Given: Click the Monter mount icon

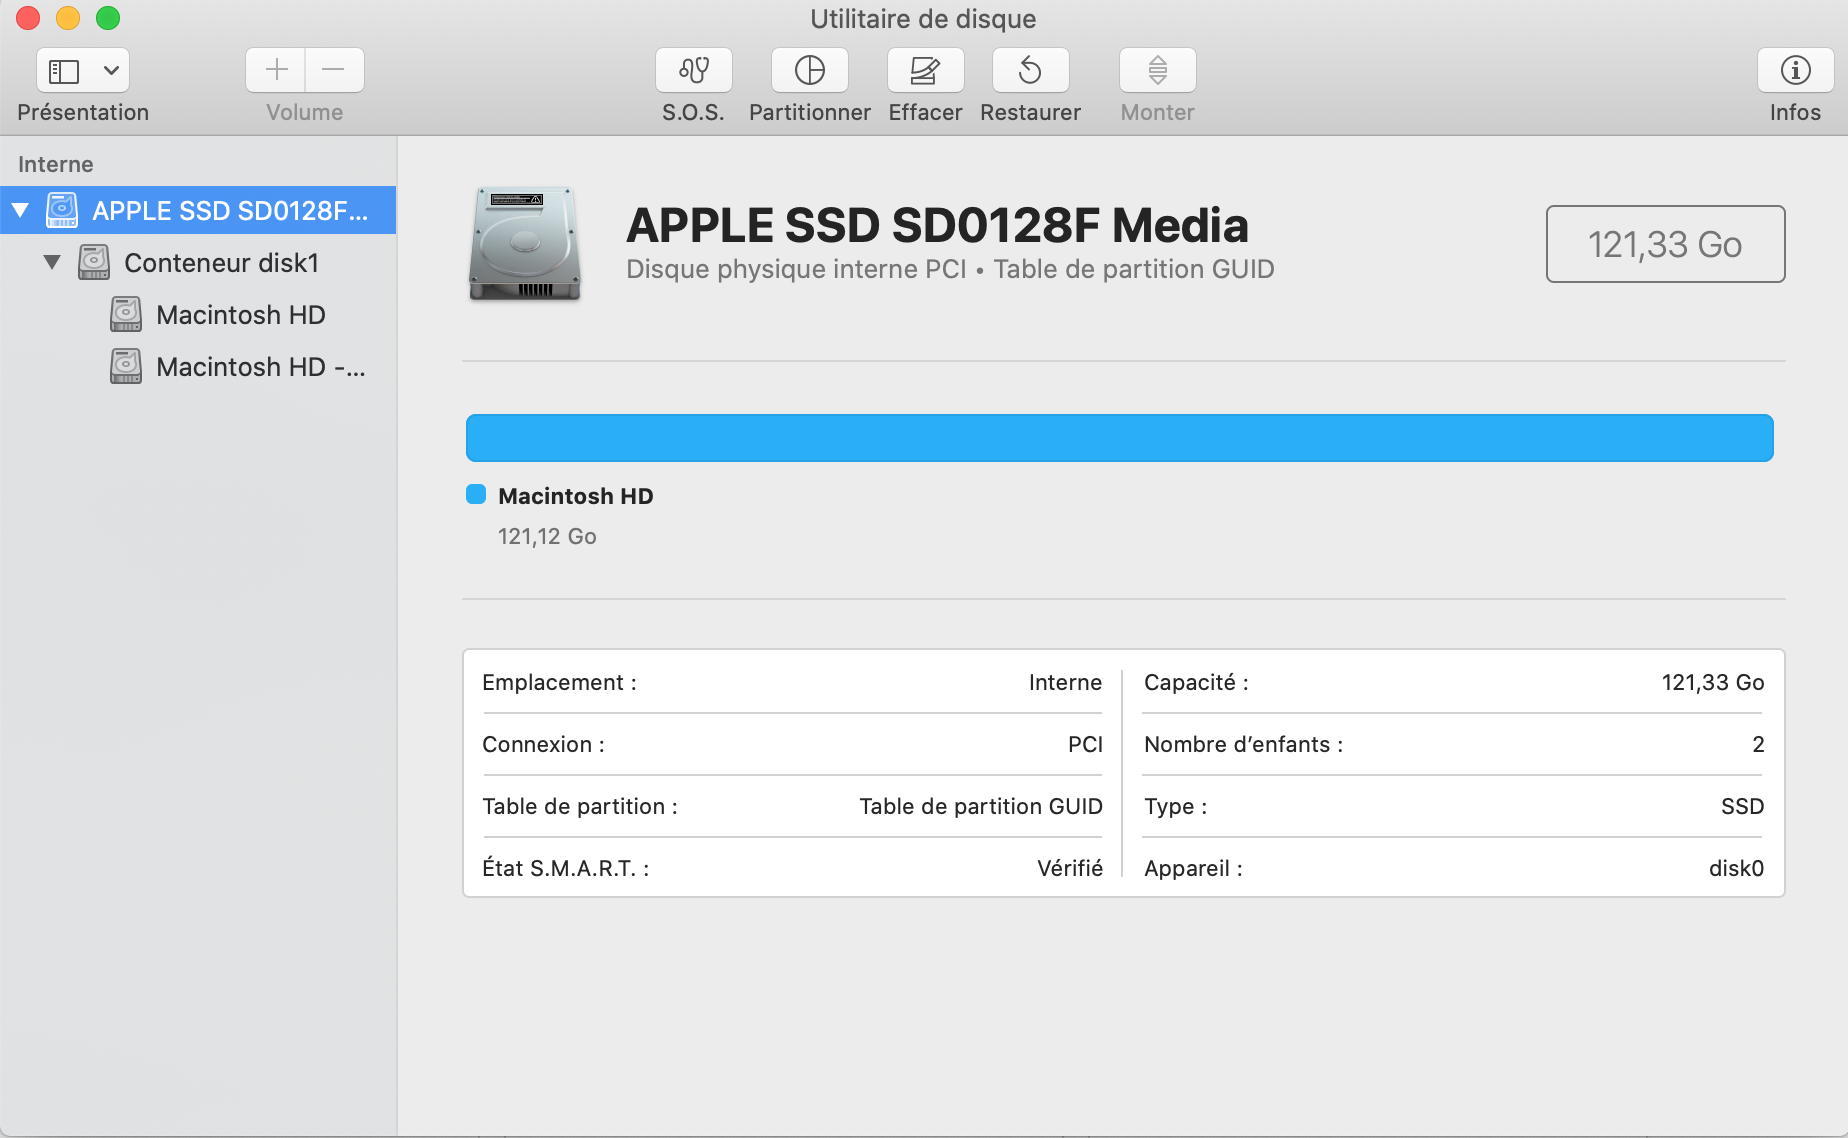Looking at the screenshot, I should pos(1157,71).
